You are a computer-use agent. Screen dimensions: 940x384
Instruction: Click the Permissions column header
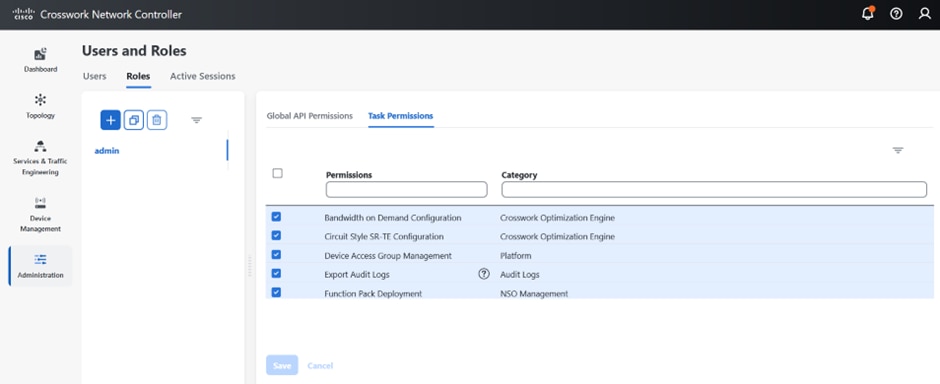[x=349, y=175]
